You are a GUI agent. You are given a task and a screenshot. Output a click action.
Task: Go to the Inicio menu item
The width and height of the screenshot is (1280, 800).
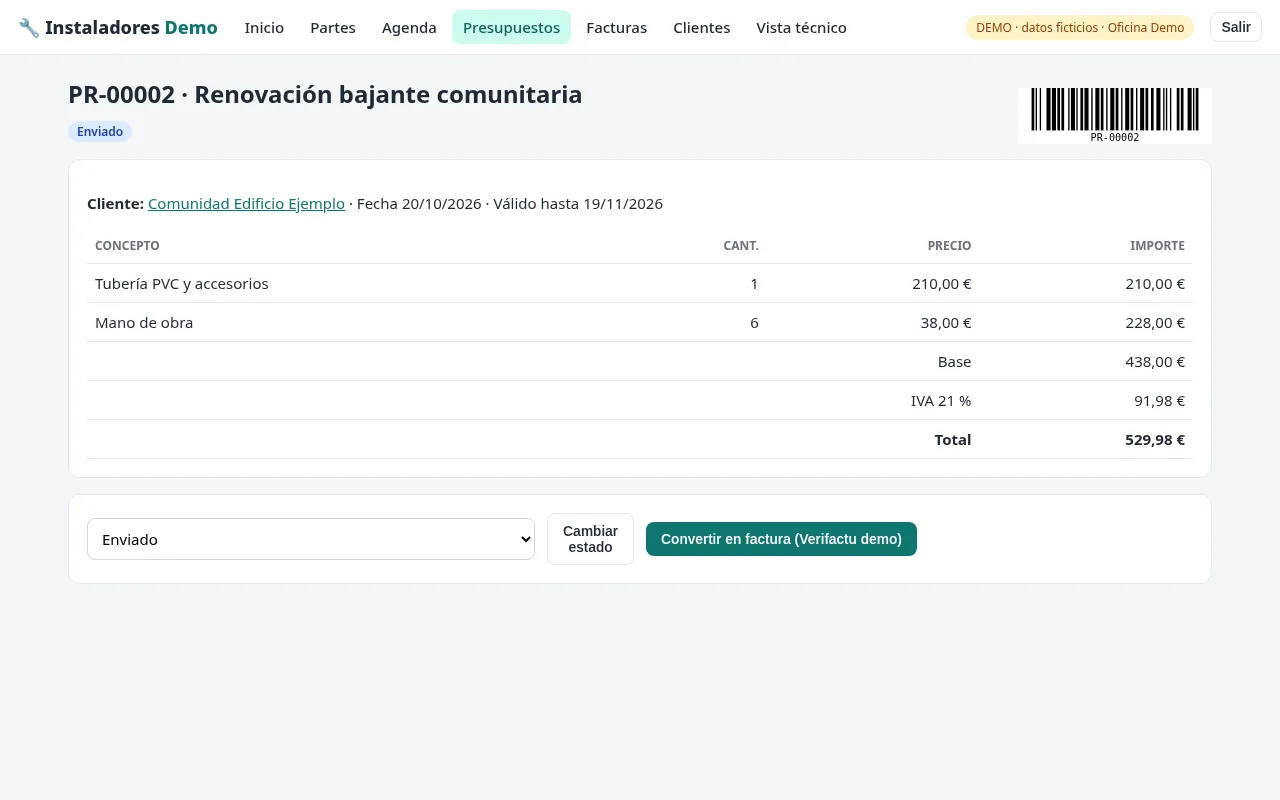(264, 28)
